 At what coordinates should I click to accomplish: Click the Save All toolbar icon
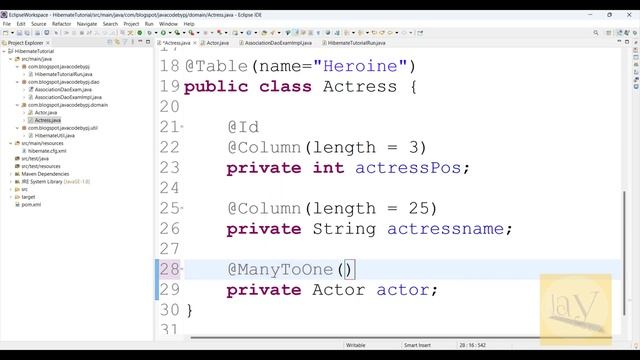27,33
